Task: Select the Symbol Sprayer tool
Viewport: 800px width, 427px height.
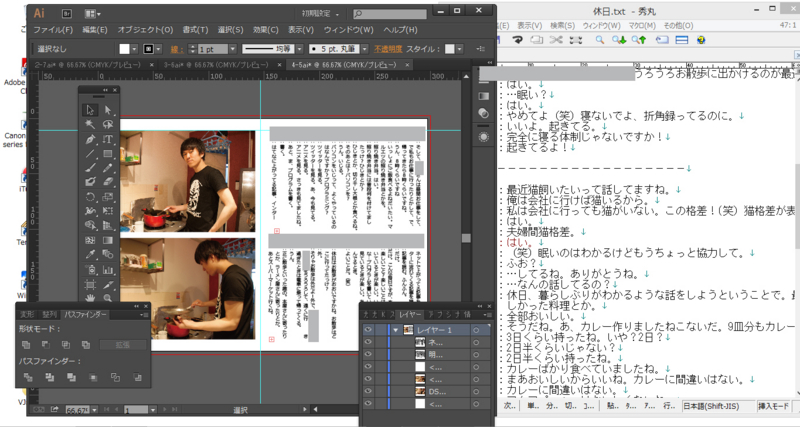Action: tap(90, 269)
